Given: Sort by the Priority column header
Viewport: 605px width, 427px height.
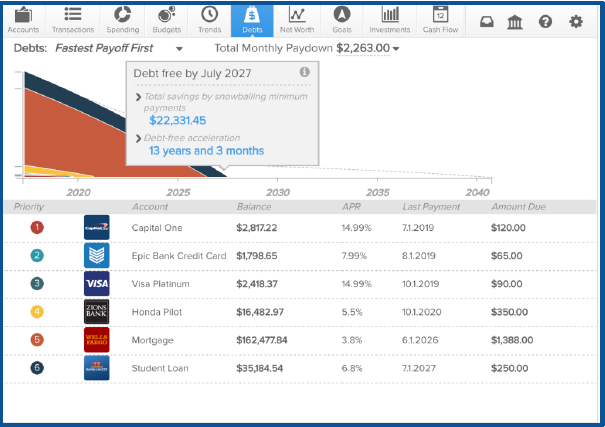Looking at the screenshot, I should click(x=29, y=207).
